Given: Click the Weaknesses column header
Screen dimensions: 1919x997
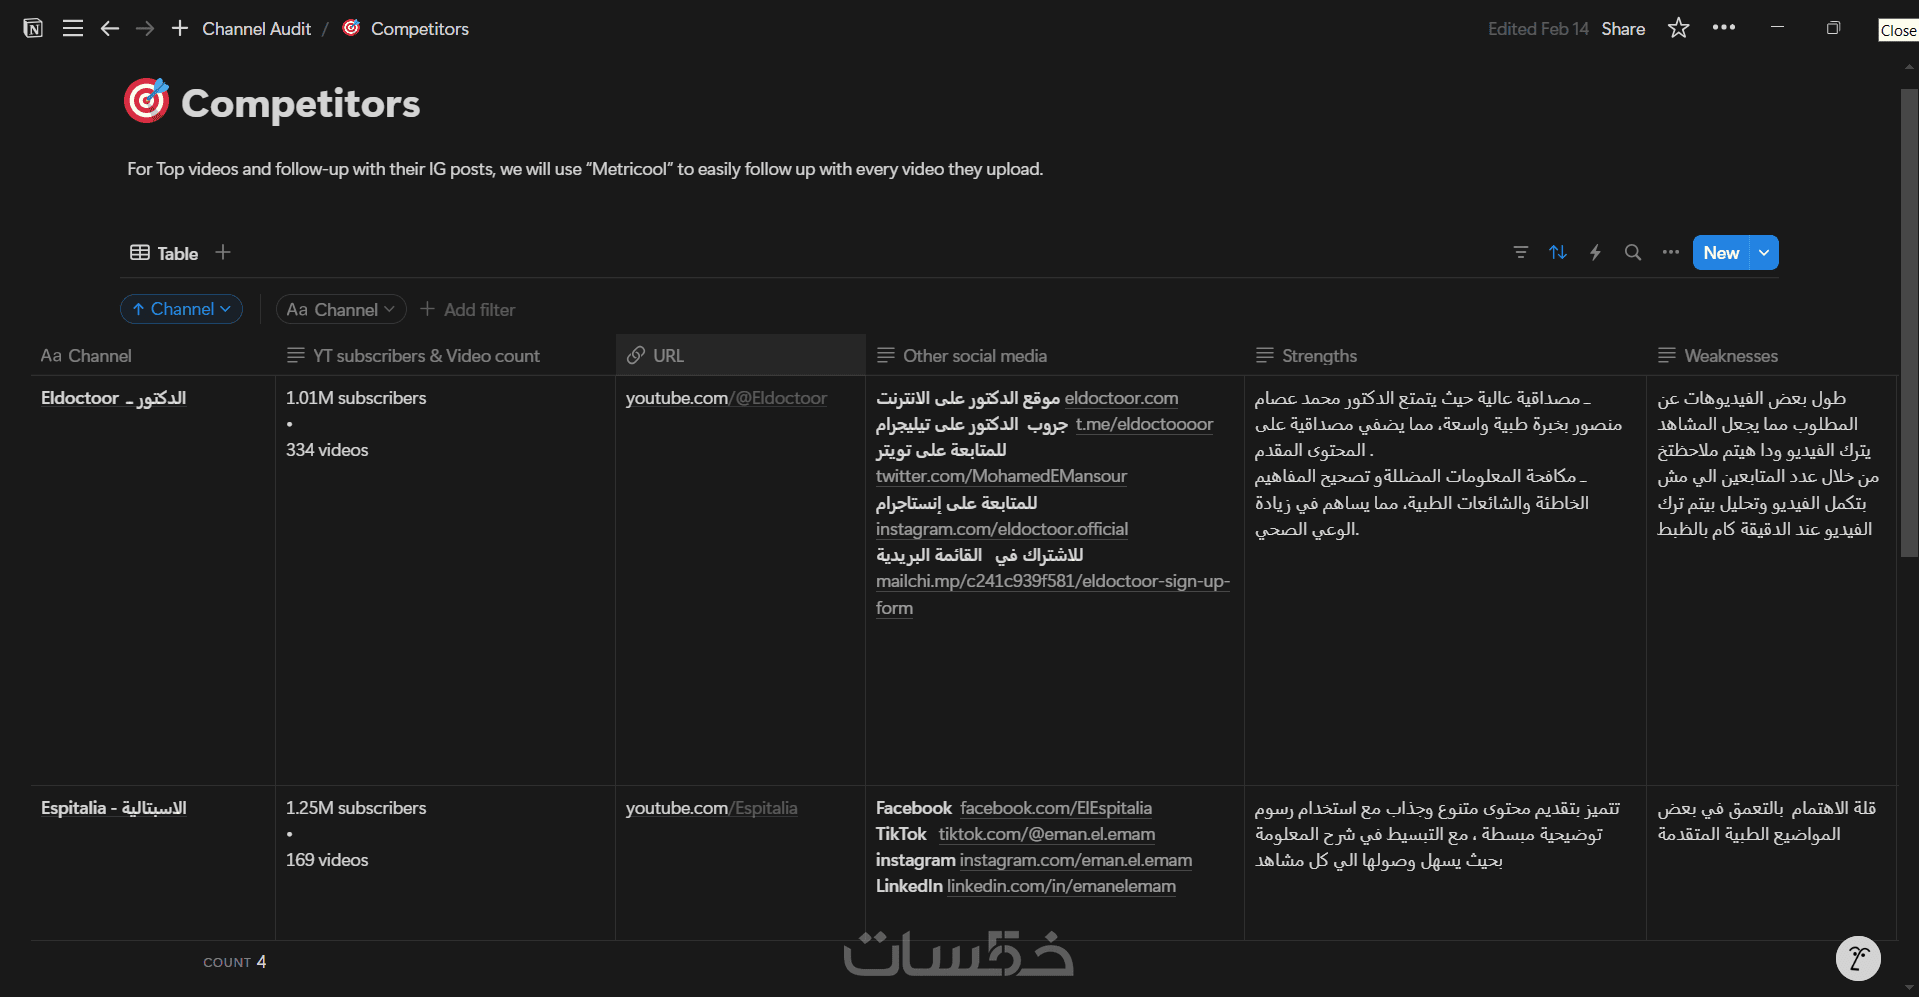Looking at the screenshot, I should click(1771, 355).
